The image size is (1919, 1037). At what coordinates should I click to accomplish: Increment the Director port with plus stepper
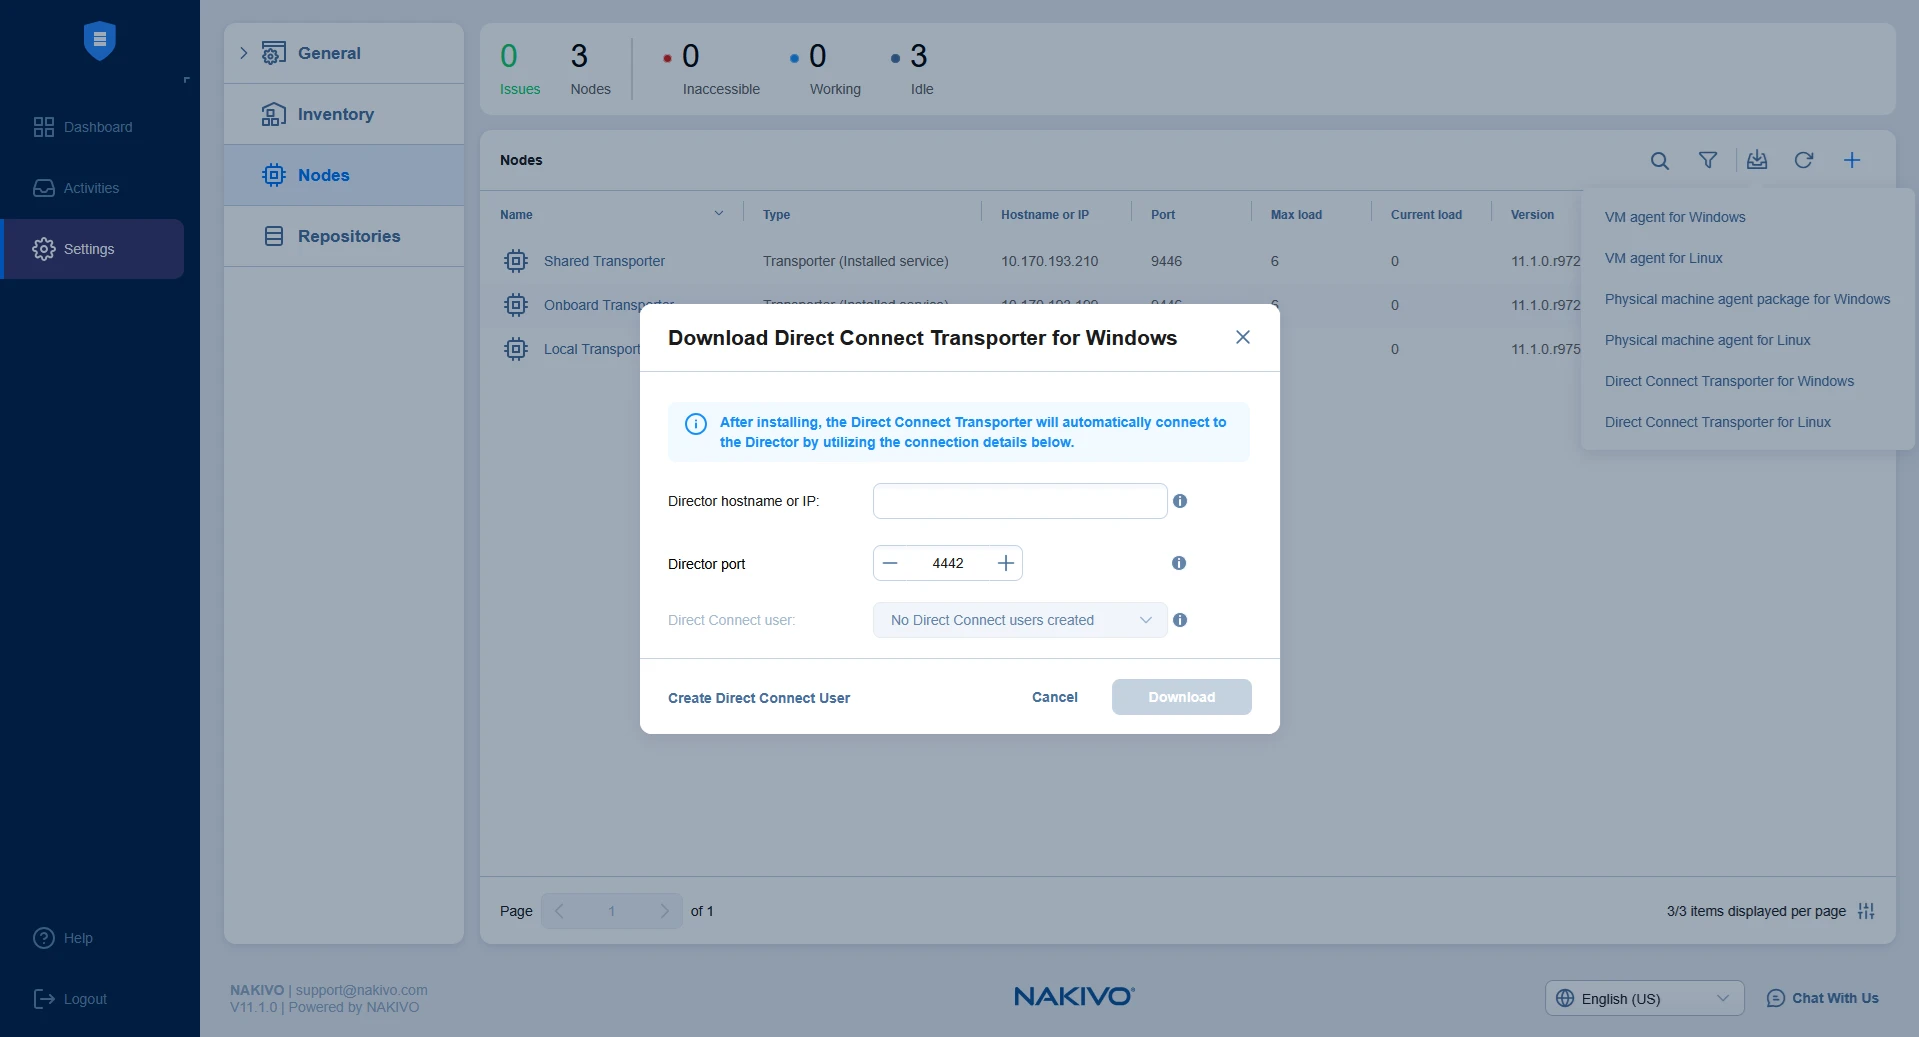click(x=1005, y=563)
